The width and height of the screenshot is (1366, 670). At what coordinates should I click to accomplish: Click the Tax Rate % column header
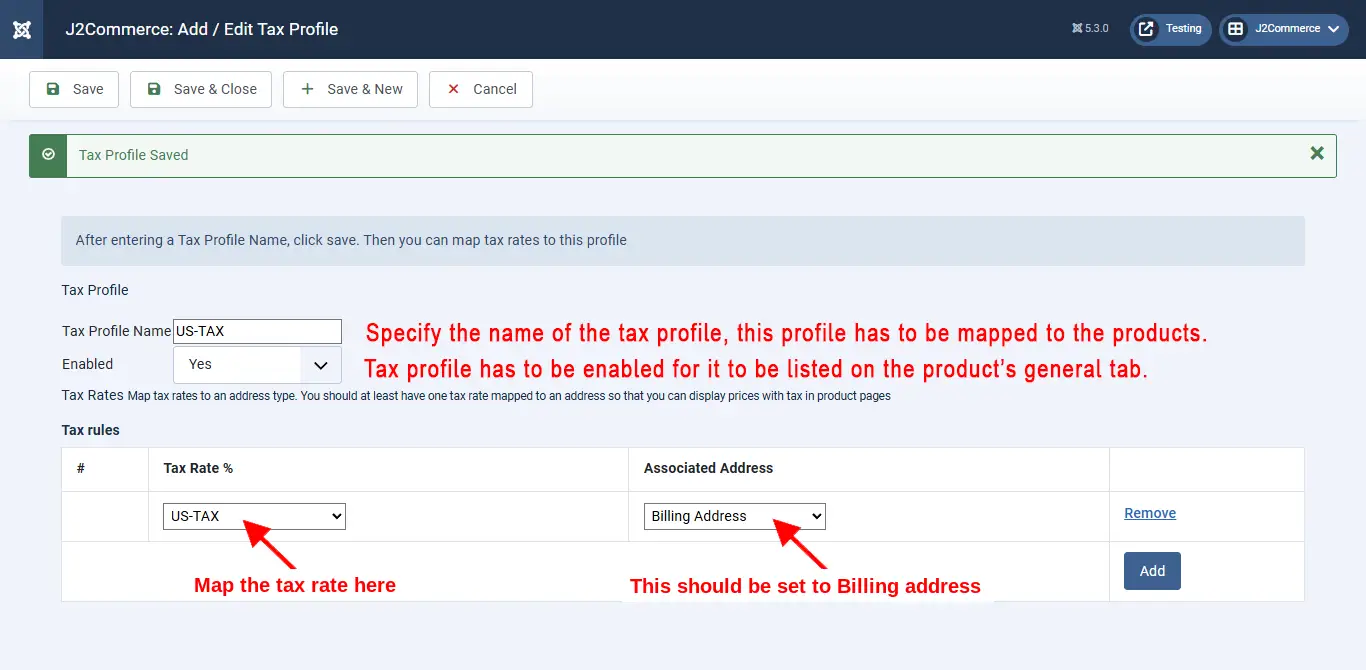coord(198,468)
